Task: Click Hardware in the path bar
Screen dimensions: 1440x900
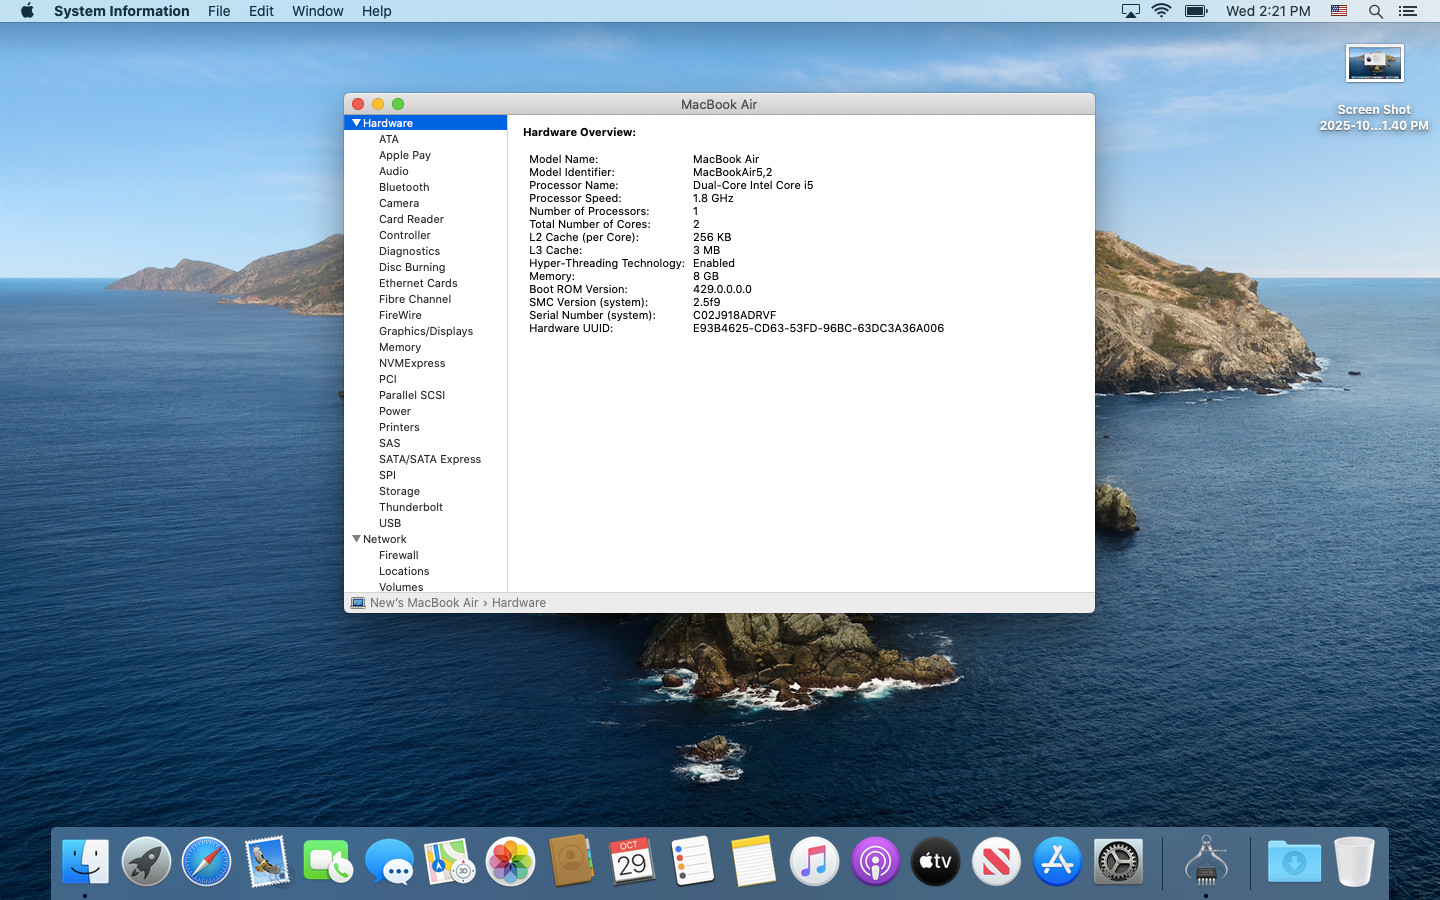Action: point(518,603)
